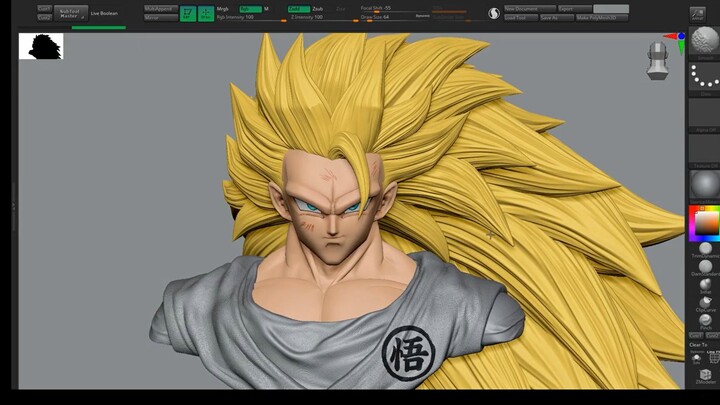Viewport: 720px width, 405px height.
Task: Select the ClipCurve brush
Action: tap(705, 302)
